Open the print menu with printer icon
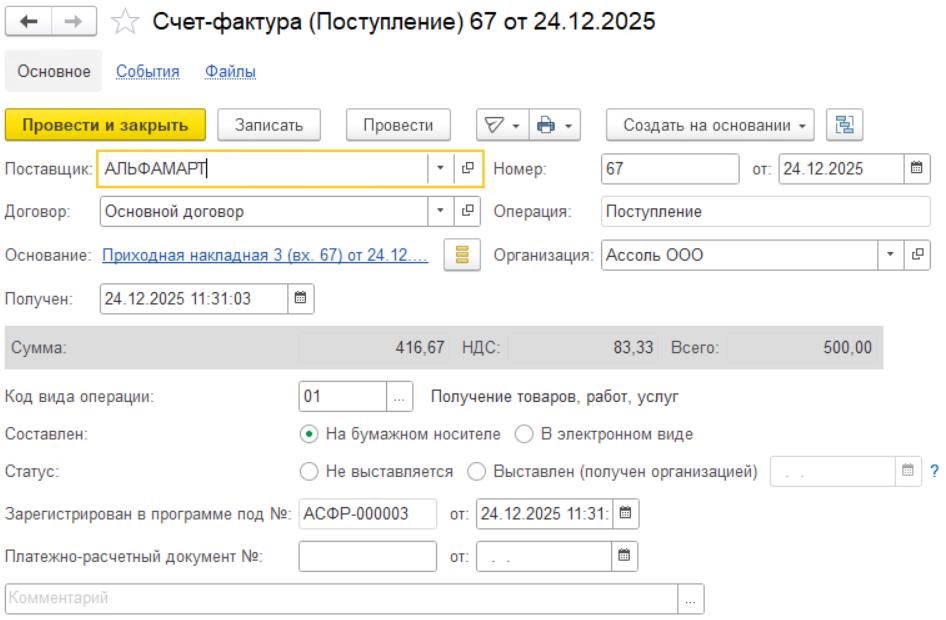 554,125
